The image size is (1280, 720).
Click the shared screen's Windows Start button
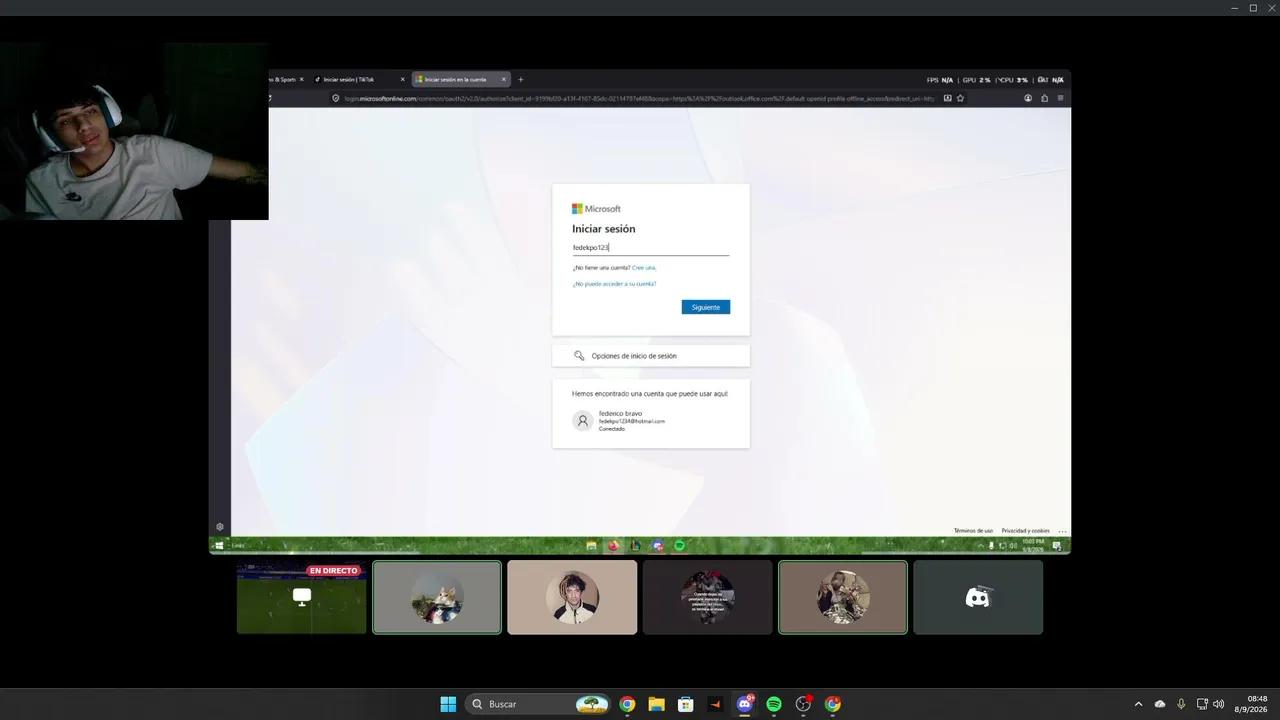pos(219,546)
